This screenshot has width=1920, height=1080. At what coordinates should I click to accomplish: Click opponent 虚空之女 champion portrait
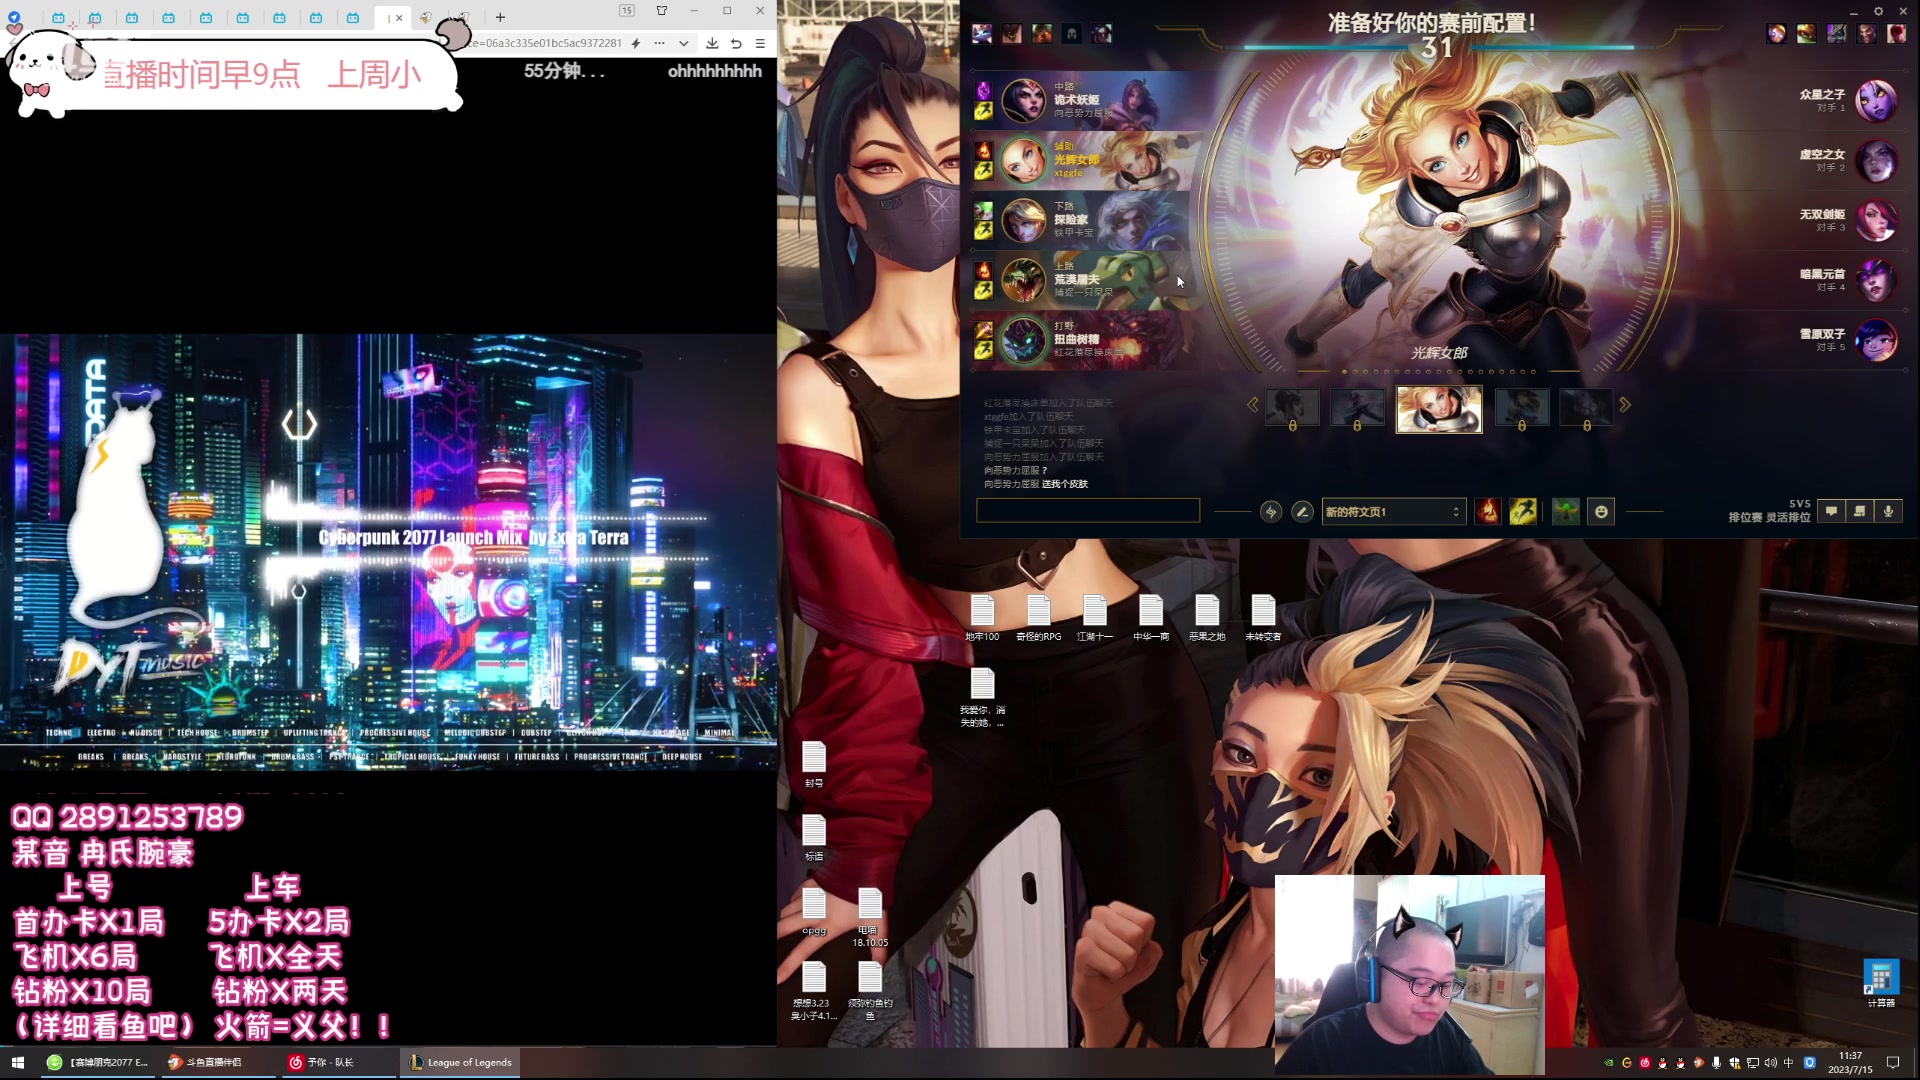click(x=1876, y=161)
